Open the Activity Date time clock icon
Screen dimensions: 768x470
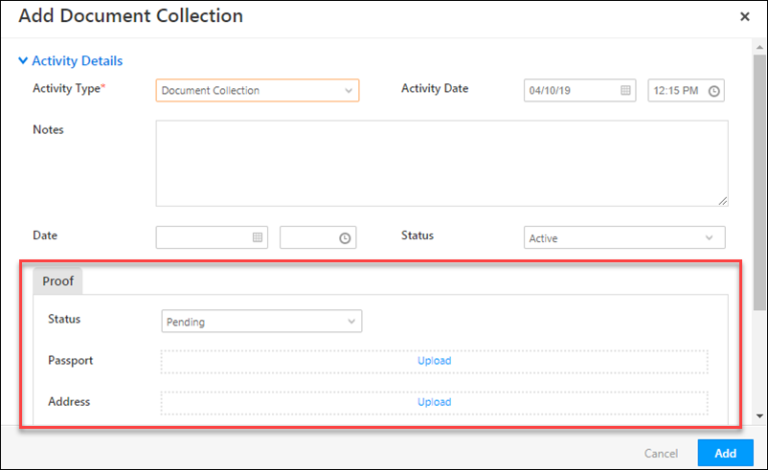(714, 91)
